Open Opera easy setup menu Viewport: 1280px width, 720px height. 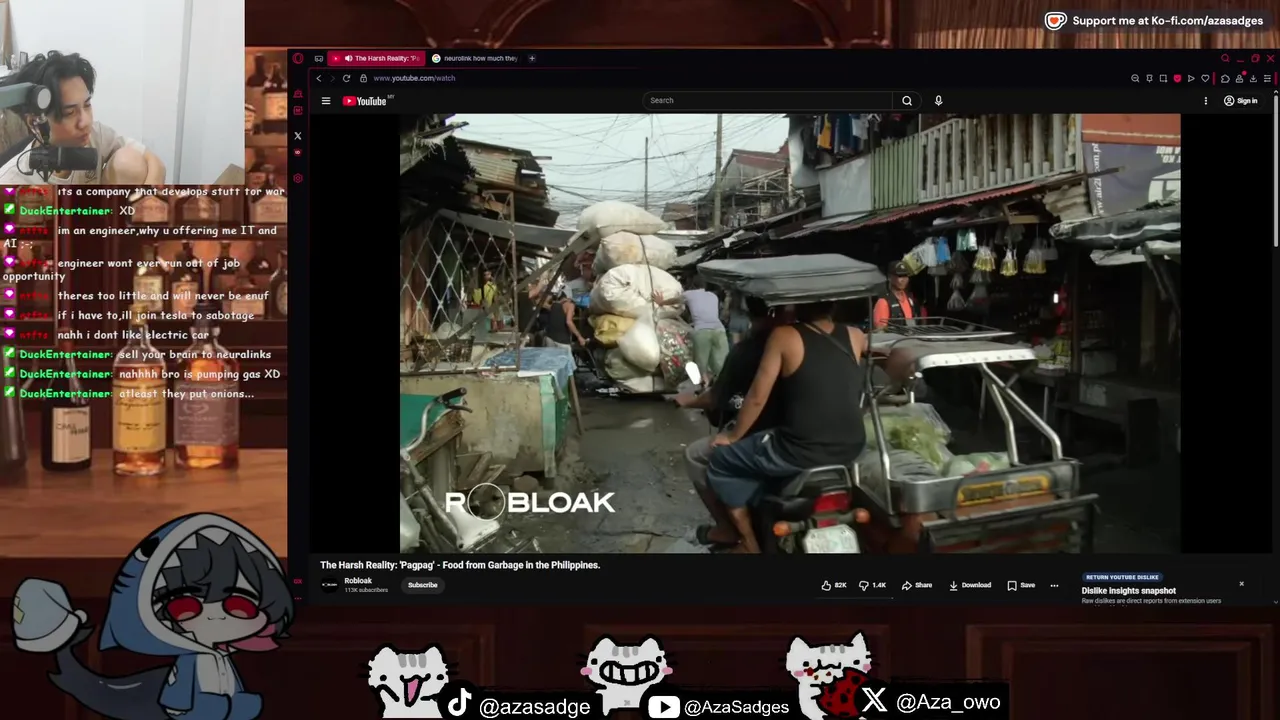click(x=1267, y=78)
